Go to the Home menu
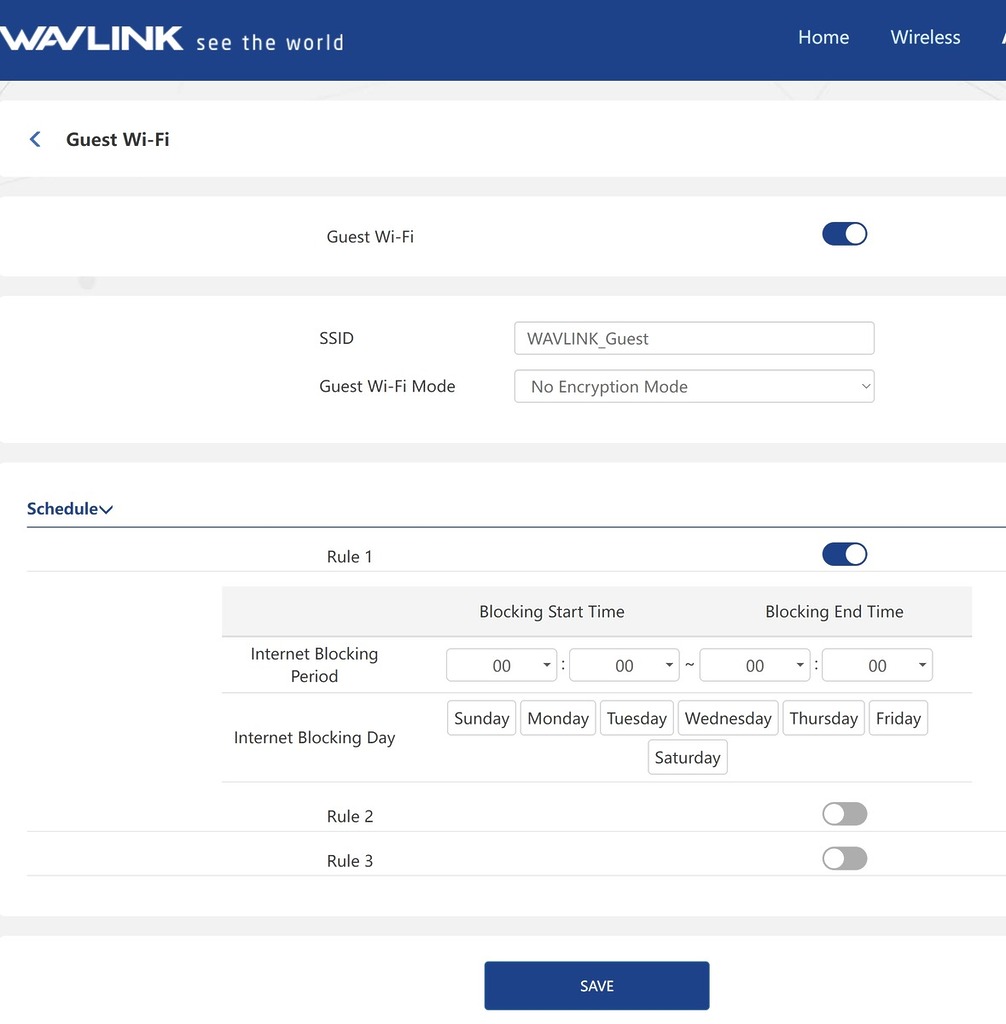This screenshot has width=1006, height=1024. 823,38
